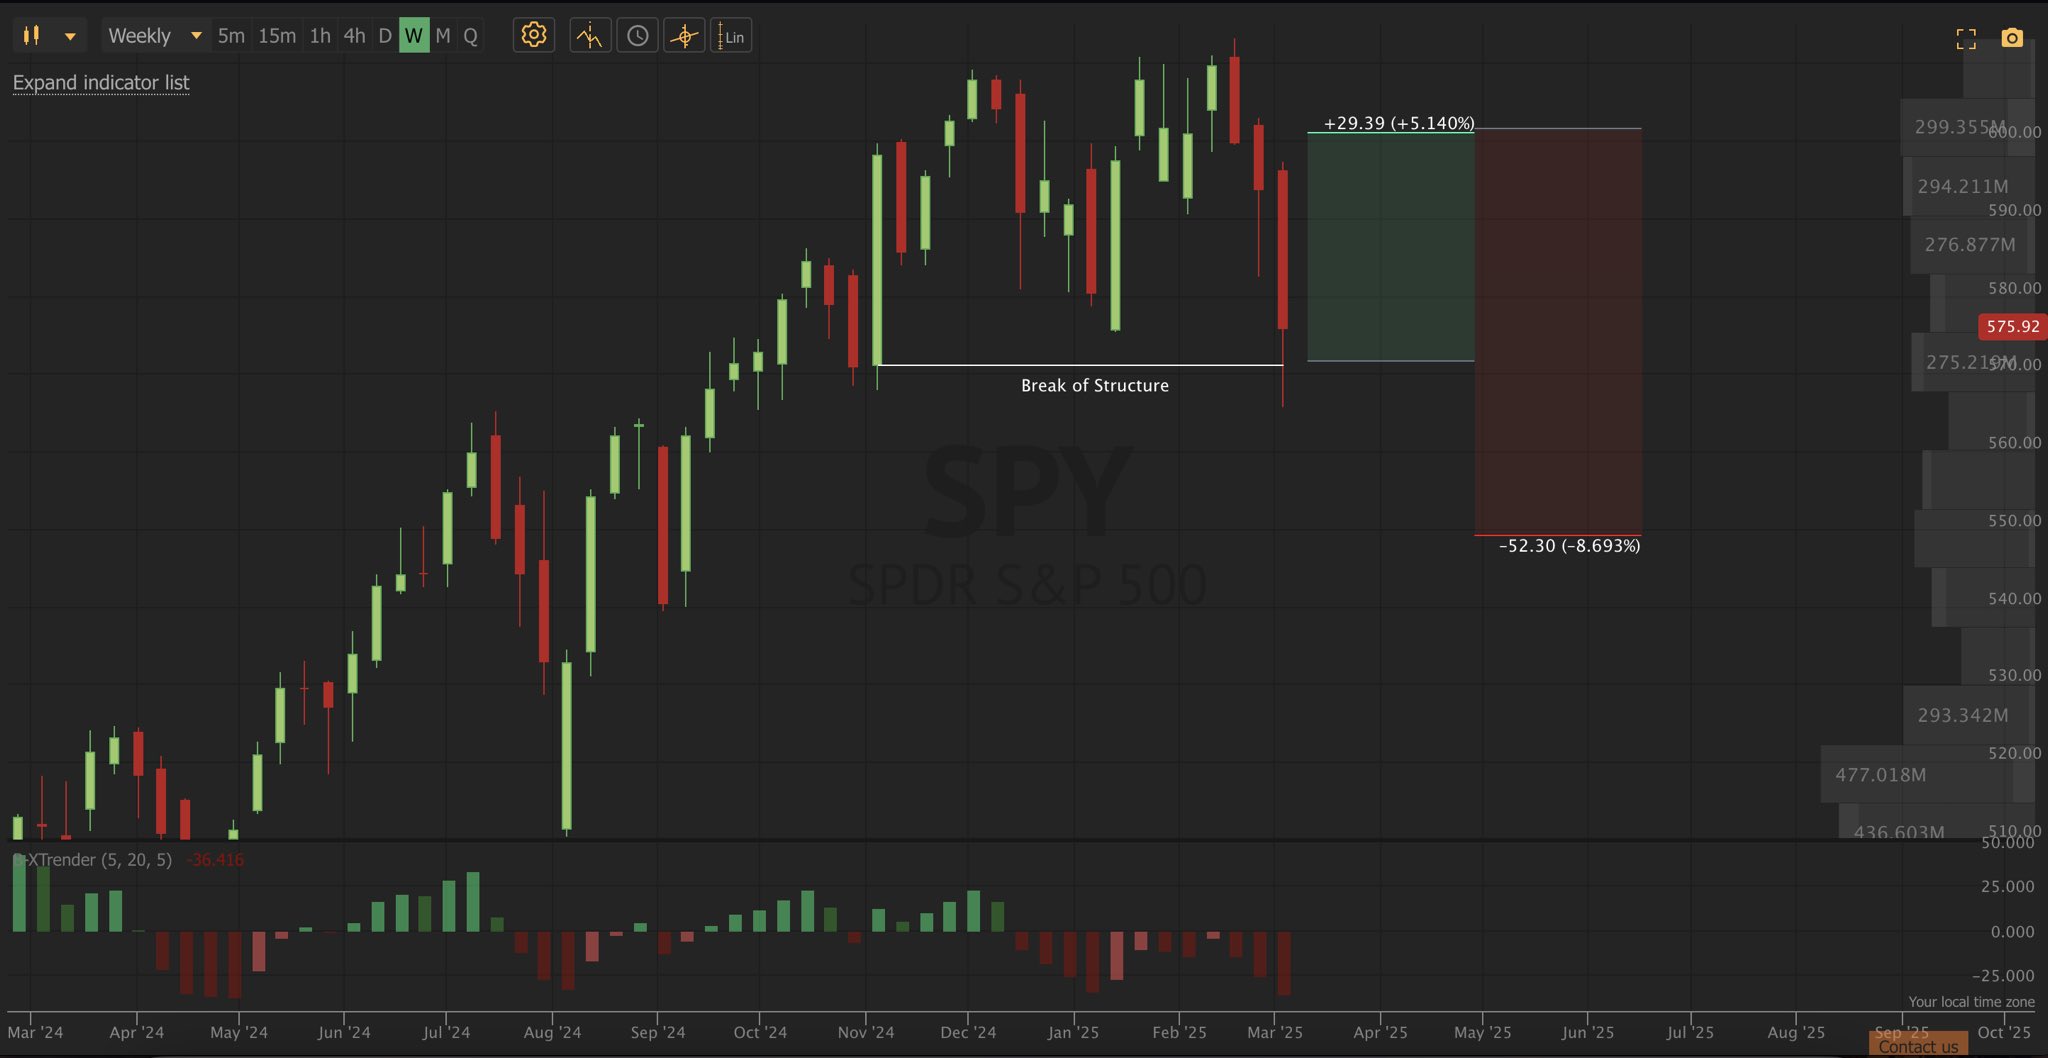Open the chart type dropdown arrow

(70, 37)
